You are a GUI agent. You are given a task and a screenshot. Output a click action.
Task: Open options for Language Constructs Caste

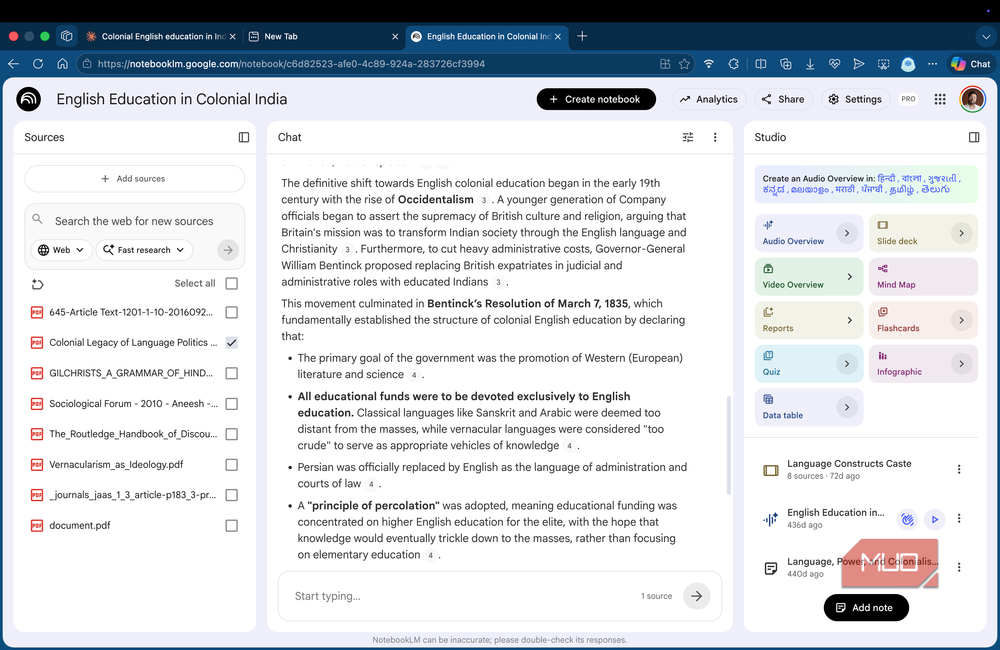(959, 469)
